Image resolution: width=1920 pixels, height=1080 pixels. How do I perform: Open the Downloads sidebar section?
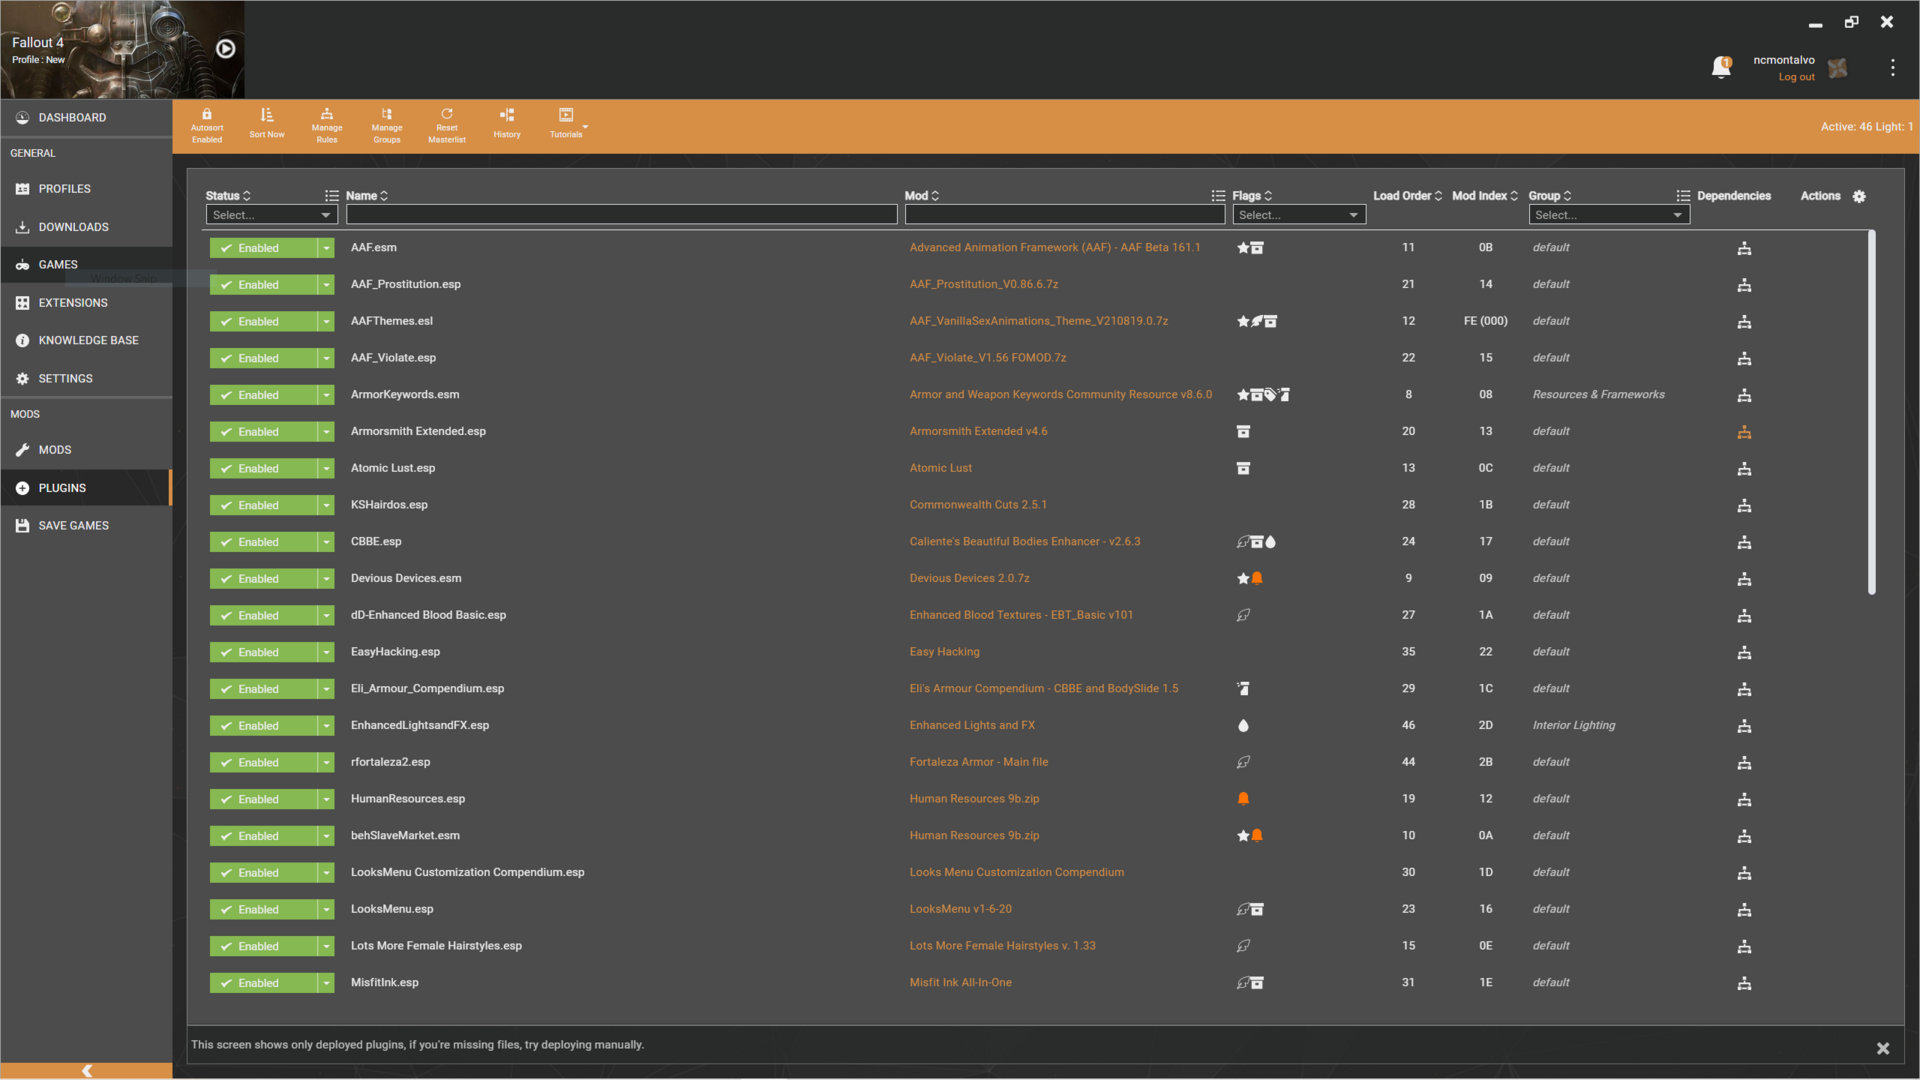[86, 227]
